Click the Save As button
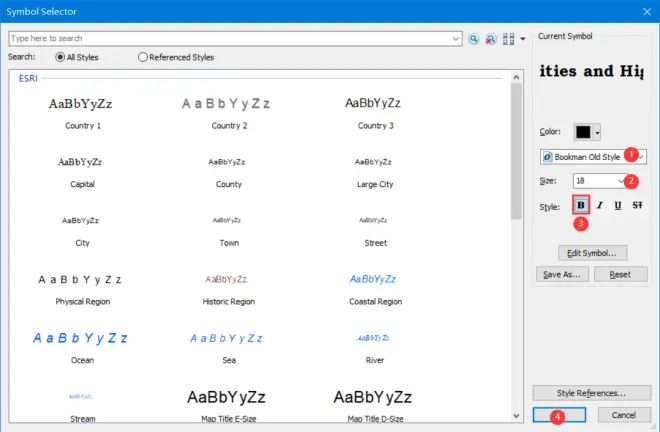This screenshot has height=432, width=660. coord(562,274)
